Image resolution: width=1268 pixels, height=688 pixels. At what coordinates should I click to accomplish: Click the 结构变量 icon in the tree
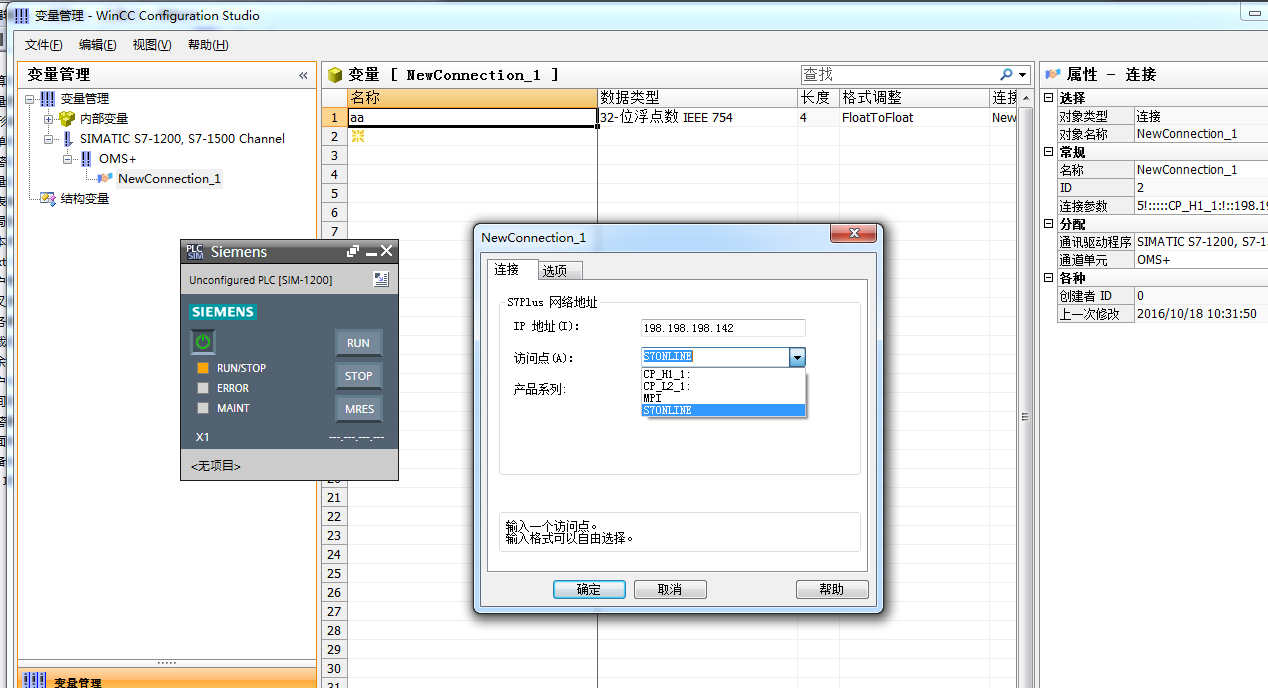(x=47, y=198)
